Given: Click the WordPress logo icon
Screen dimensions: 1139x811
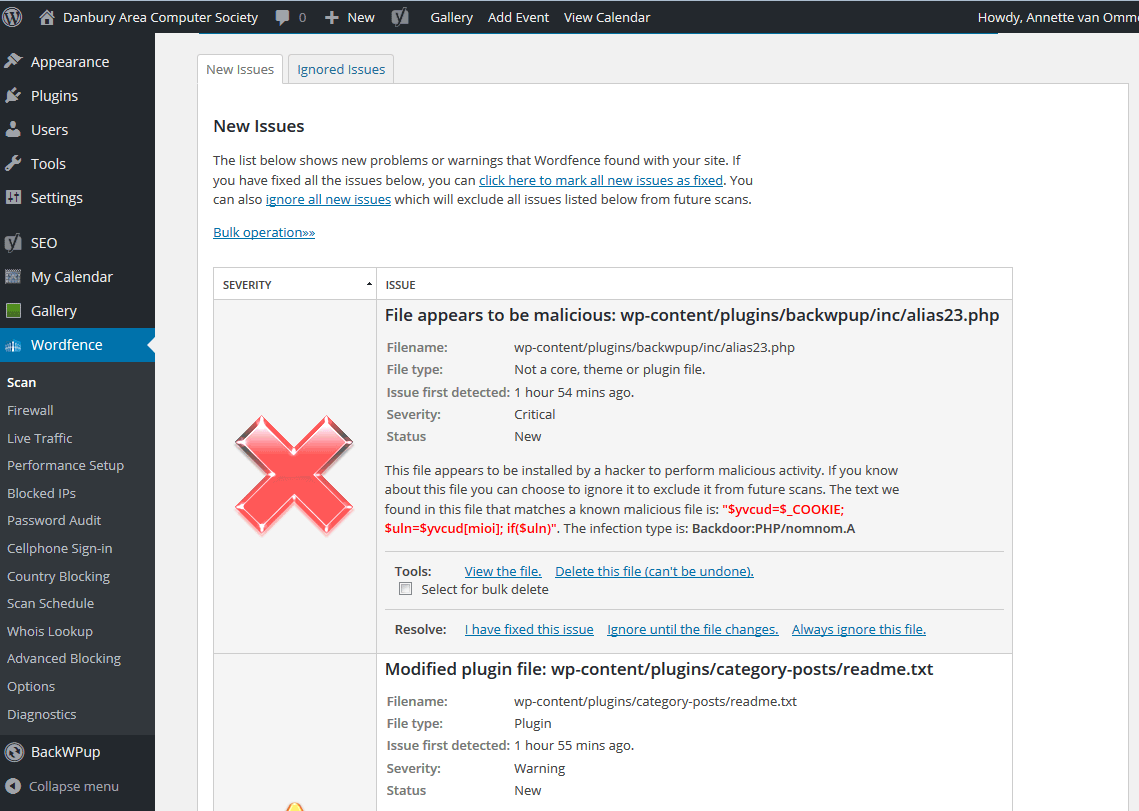Looking at the screenshot, I should click(12, 17).
